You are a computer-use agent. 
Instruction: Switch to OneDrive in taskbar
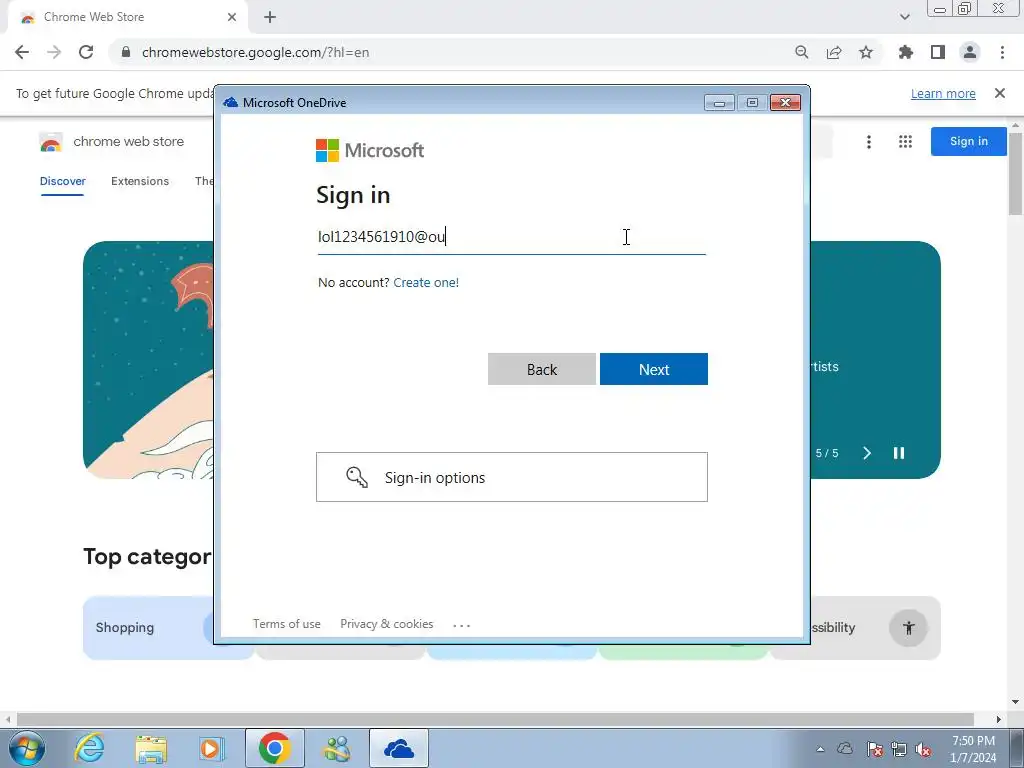pyautogui.click(x=399, y=748)
